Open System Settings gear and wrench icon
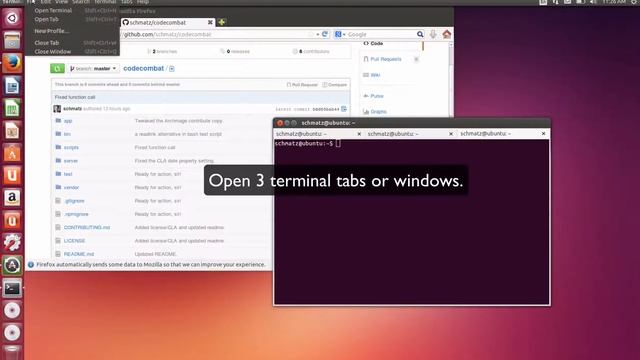The width and height of the screenshot is (640, 360). pyautogui.click(x=12, y=243)
